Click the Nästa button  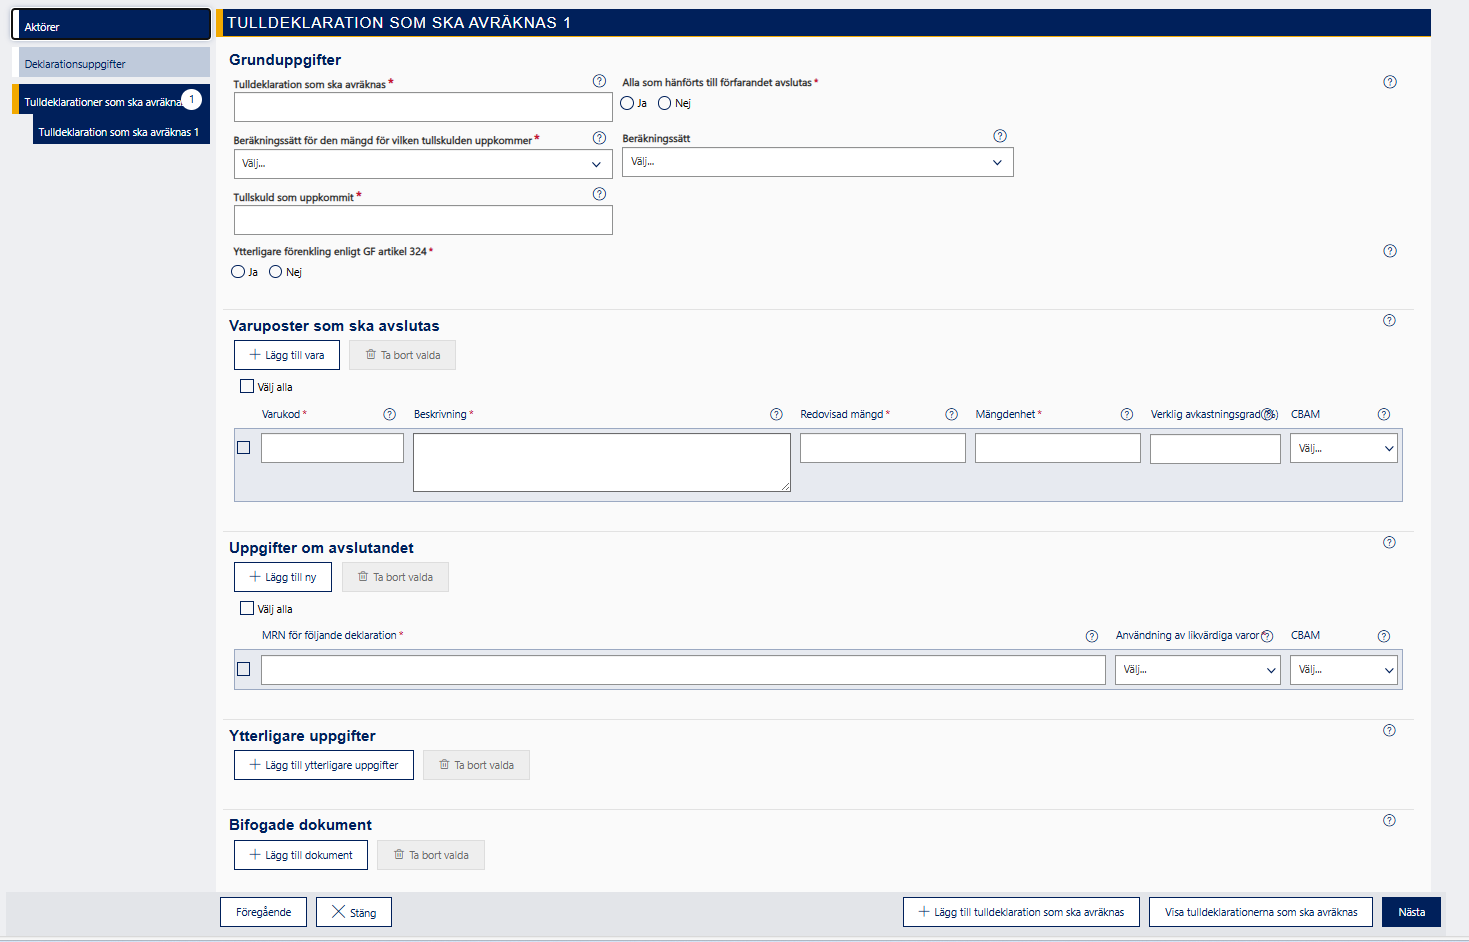point(1411,912)
